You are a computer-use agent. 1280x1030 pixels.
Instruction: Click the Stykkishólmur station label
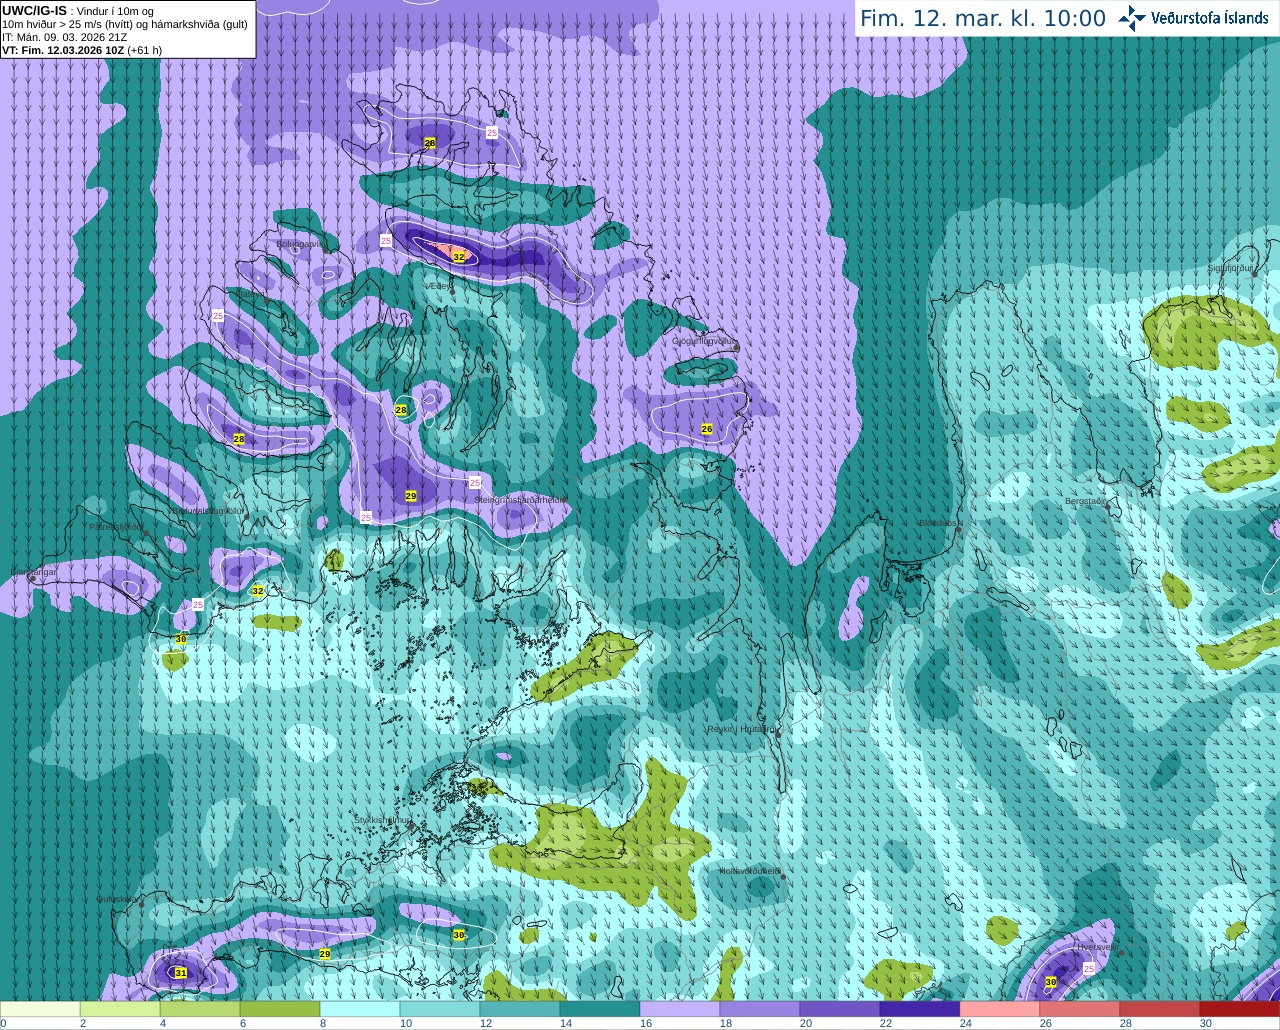click(383, 819)
